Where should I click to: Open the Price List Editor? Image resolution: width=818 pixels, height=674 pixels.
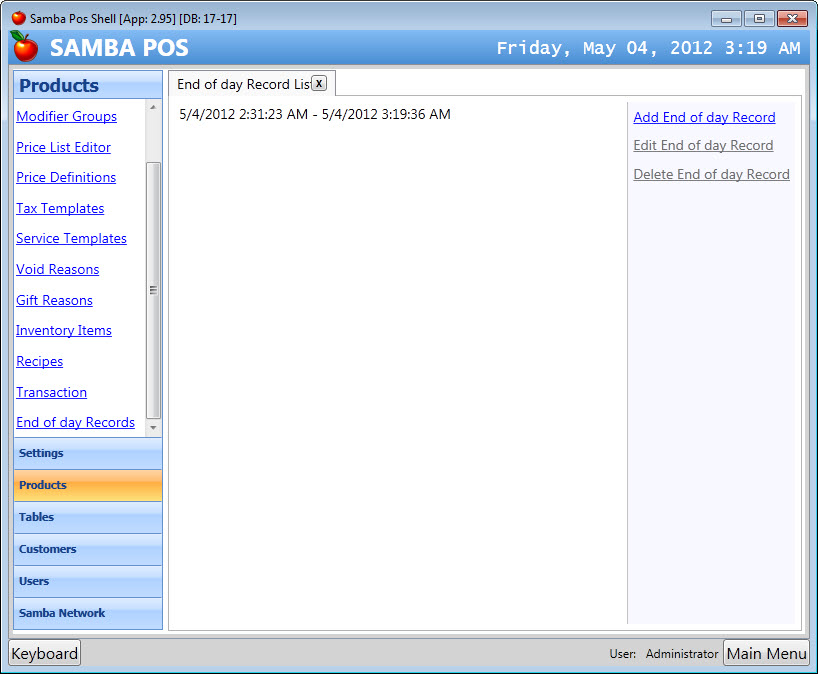point(63,147)
